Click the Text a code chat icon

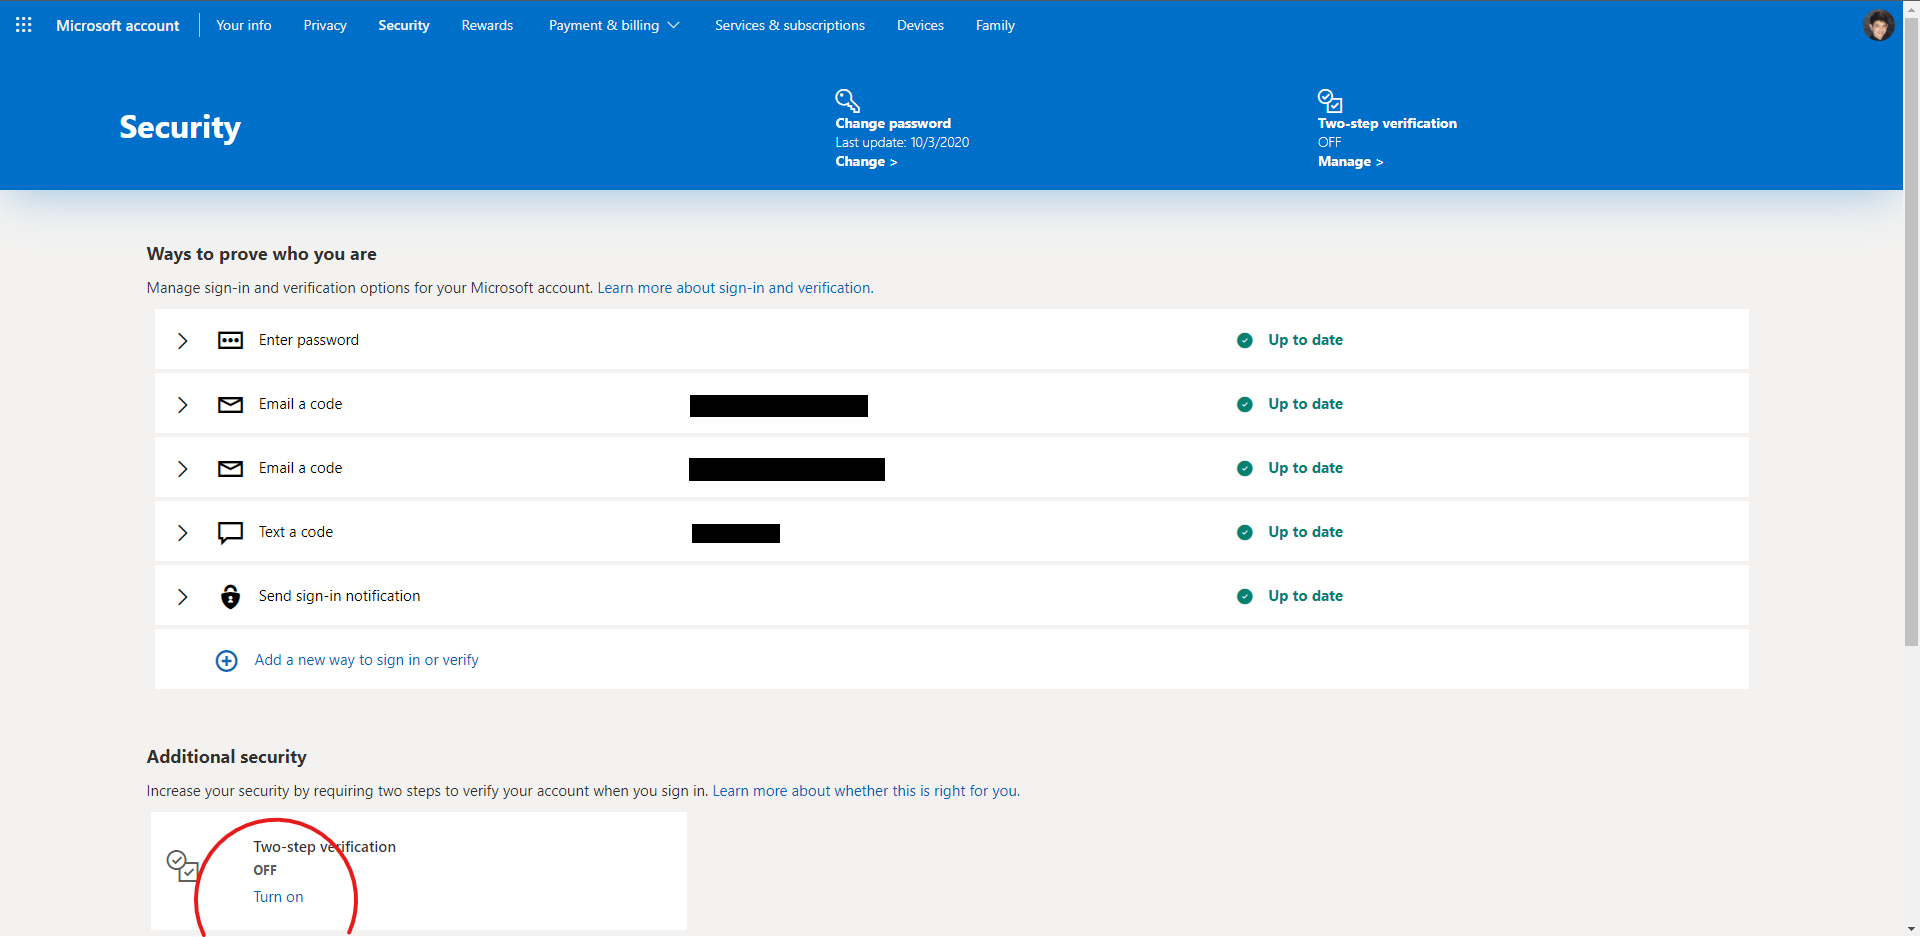[x=230, y=533]
